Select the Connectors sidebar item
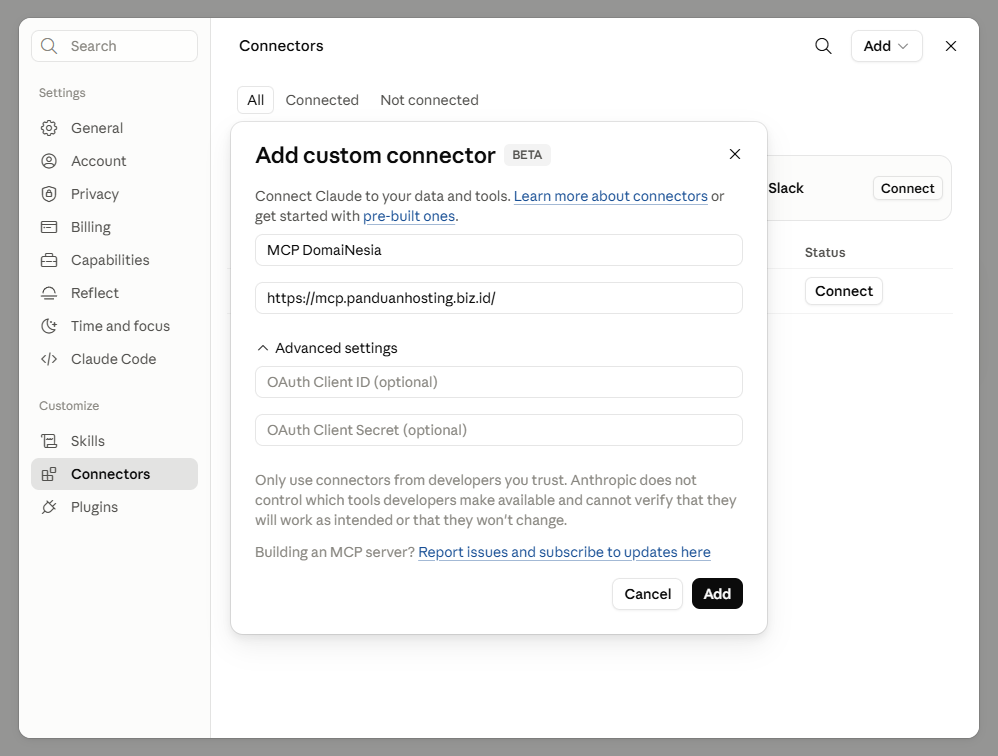Viewport: 998px width, 756px height. 115,474
